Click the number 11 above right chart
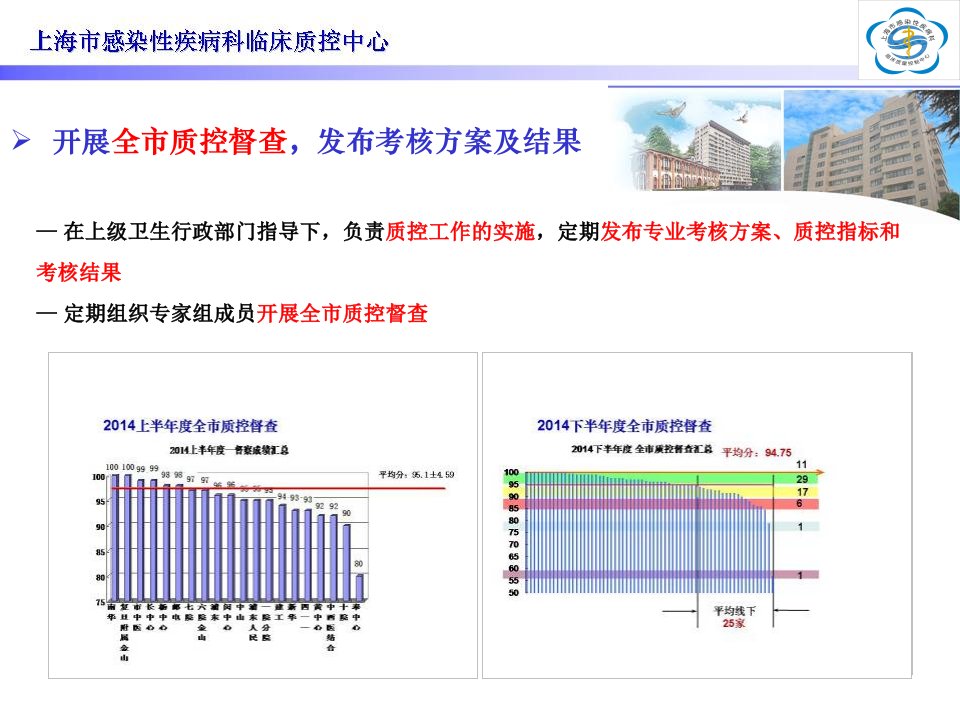960x720 pixels. 801,464
